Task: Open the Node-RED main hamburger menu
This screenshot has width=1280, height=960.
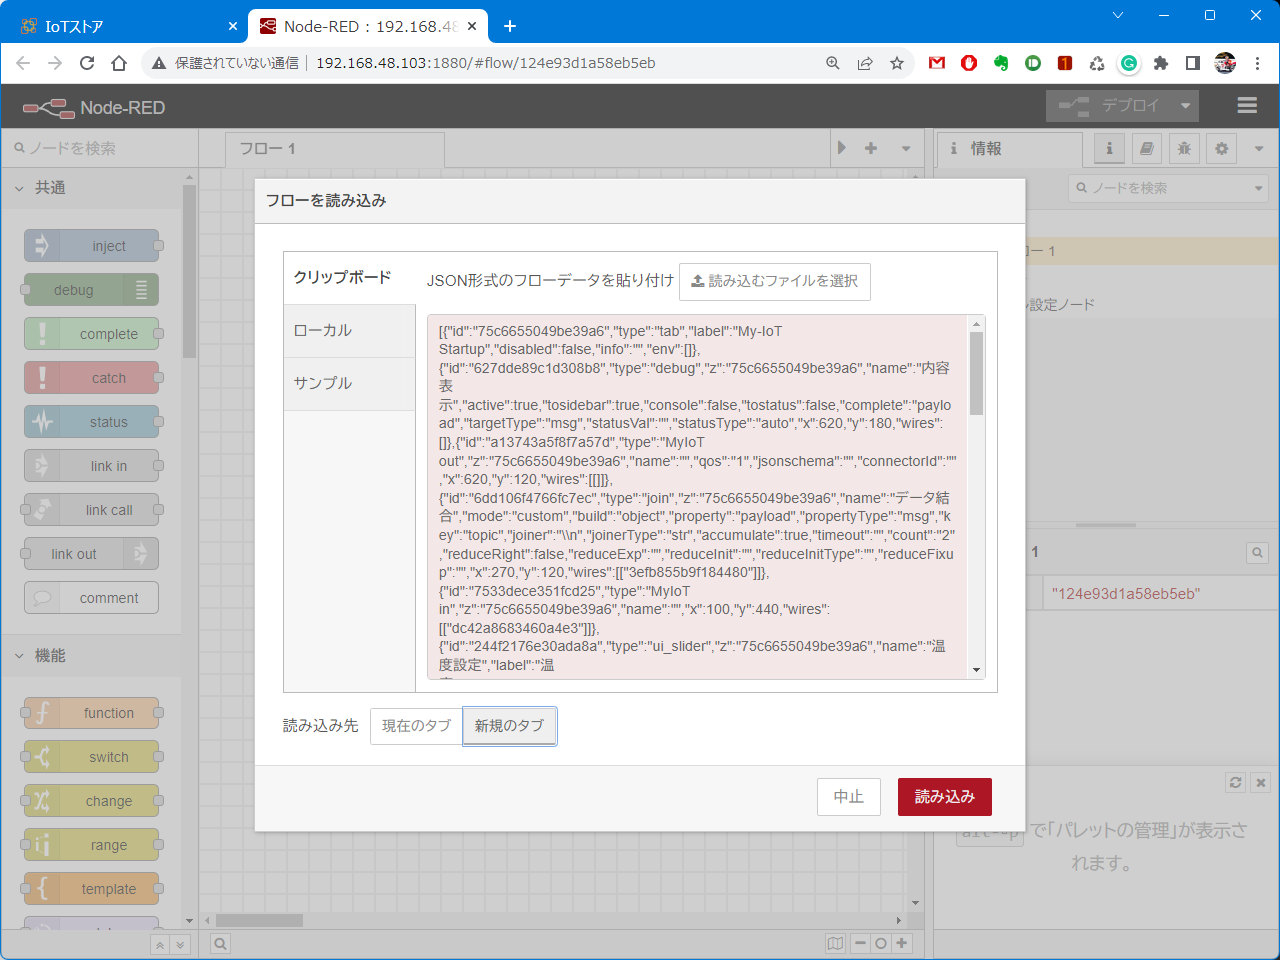Action: [x=1247, y=105]
